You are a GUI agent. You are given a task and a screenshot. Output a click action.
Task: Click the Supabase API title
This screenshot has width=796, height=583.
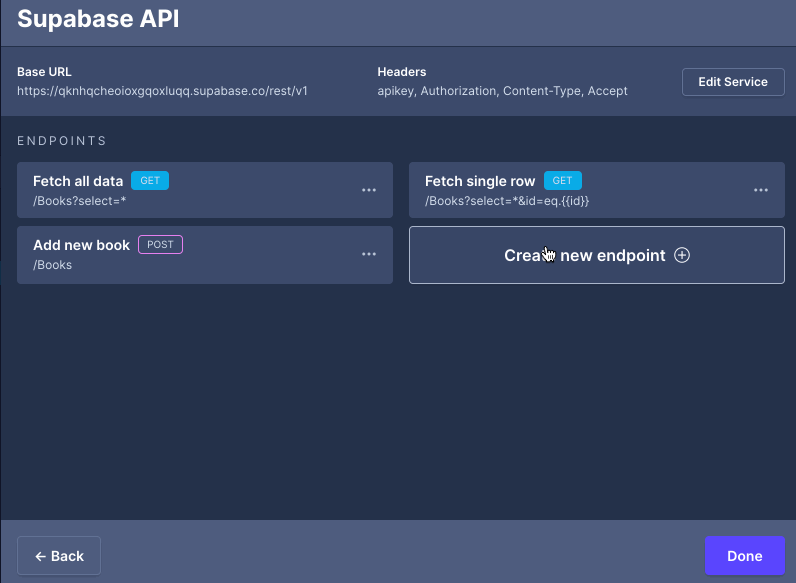point(98,19)
